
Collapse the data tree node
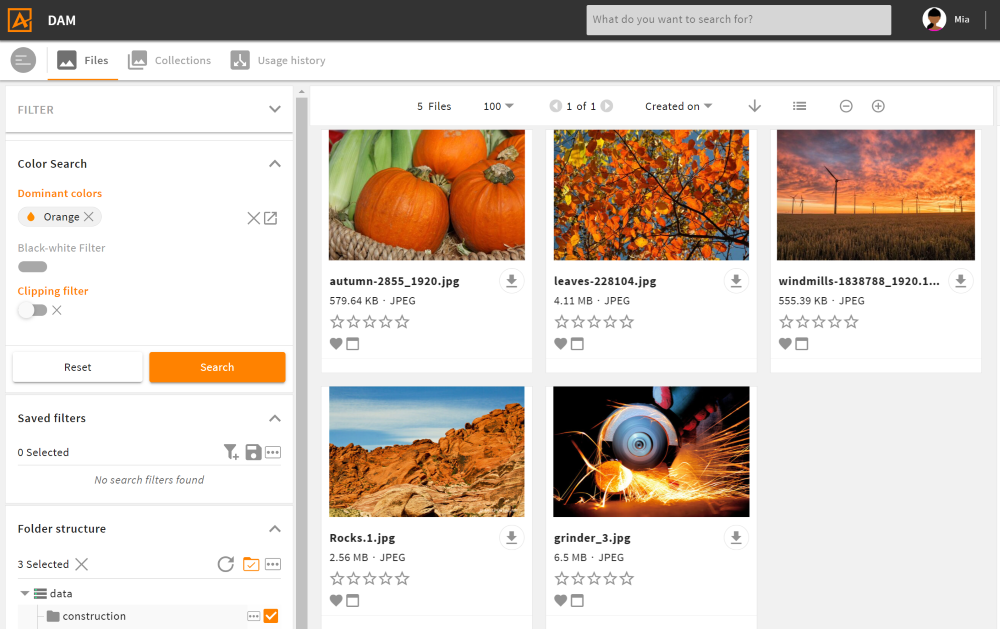(x=24, y=593)
